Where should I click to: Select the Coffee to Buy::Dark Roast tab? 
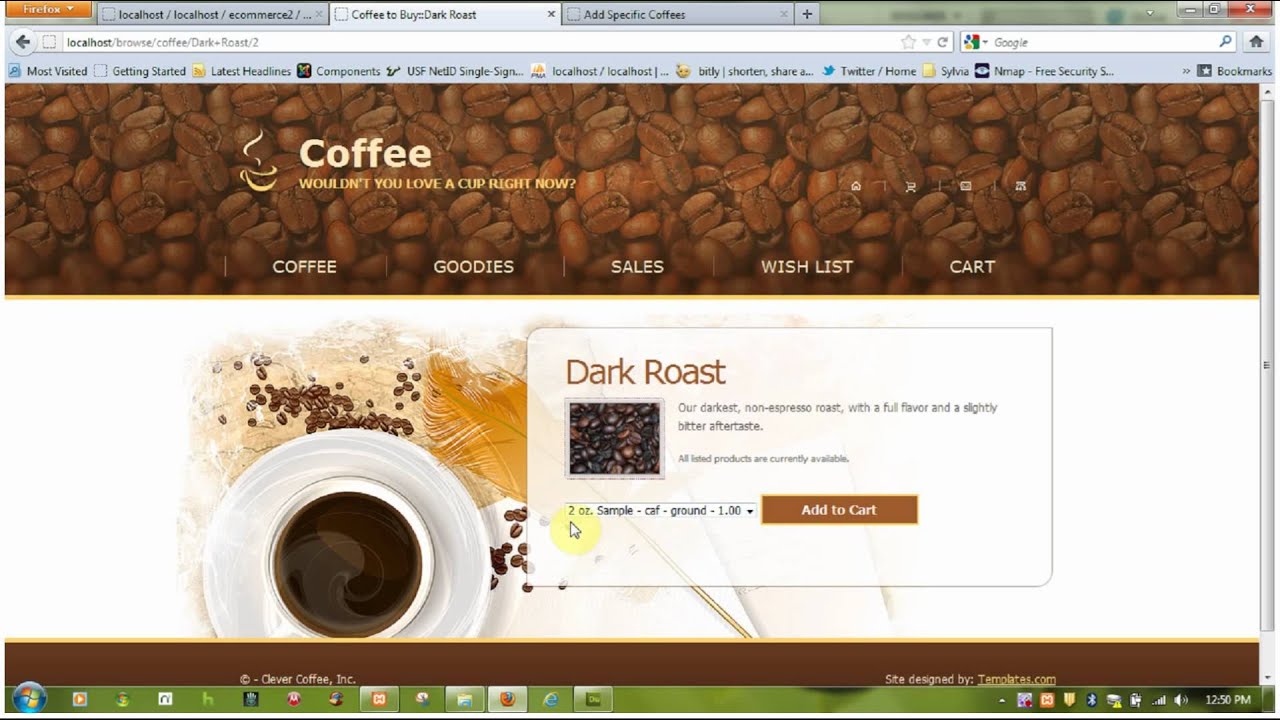[445, 14]
